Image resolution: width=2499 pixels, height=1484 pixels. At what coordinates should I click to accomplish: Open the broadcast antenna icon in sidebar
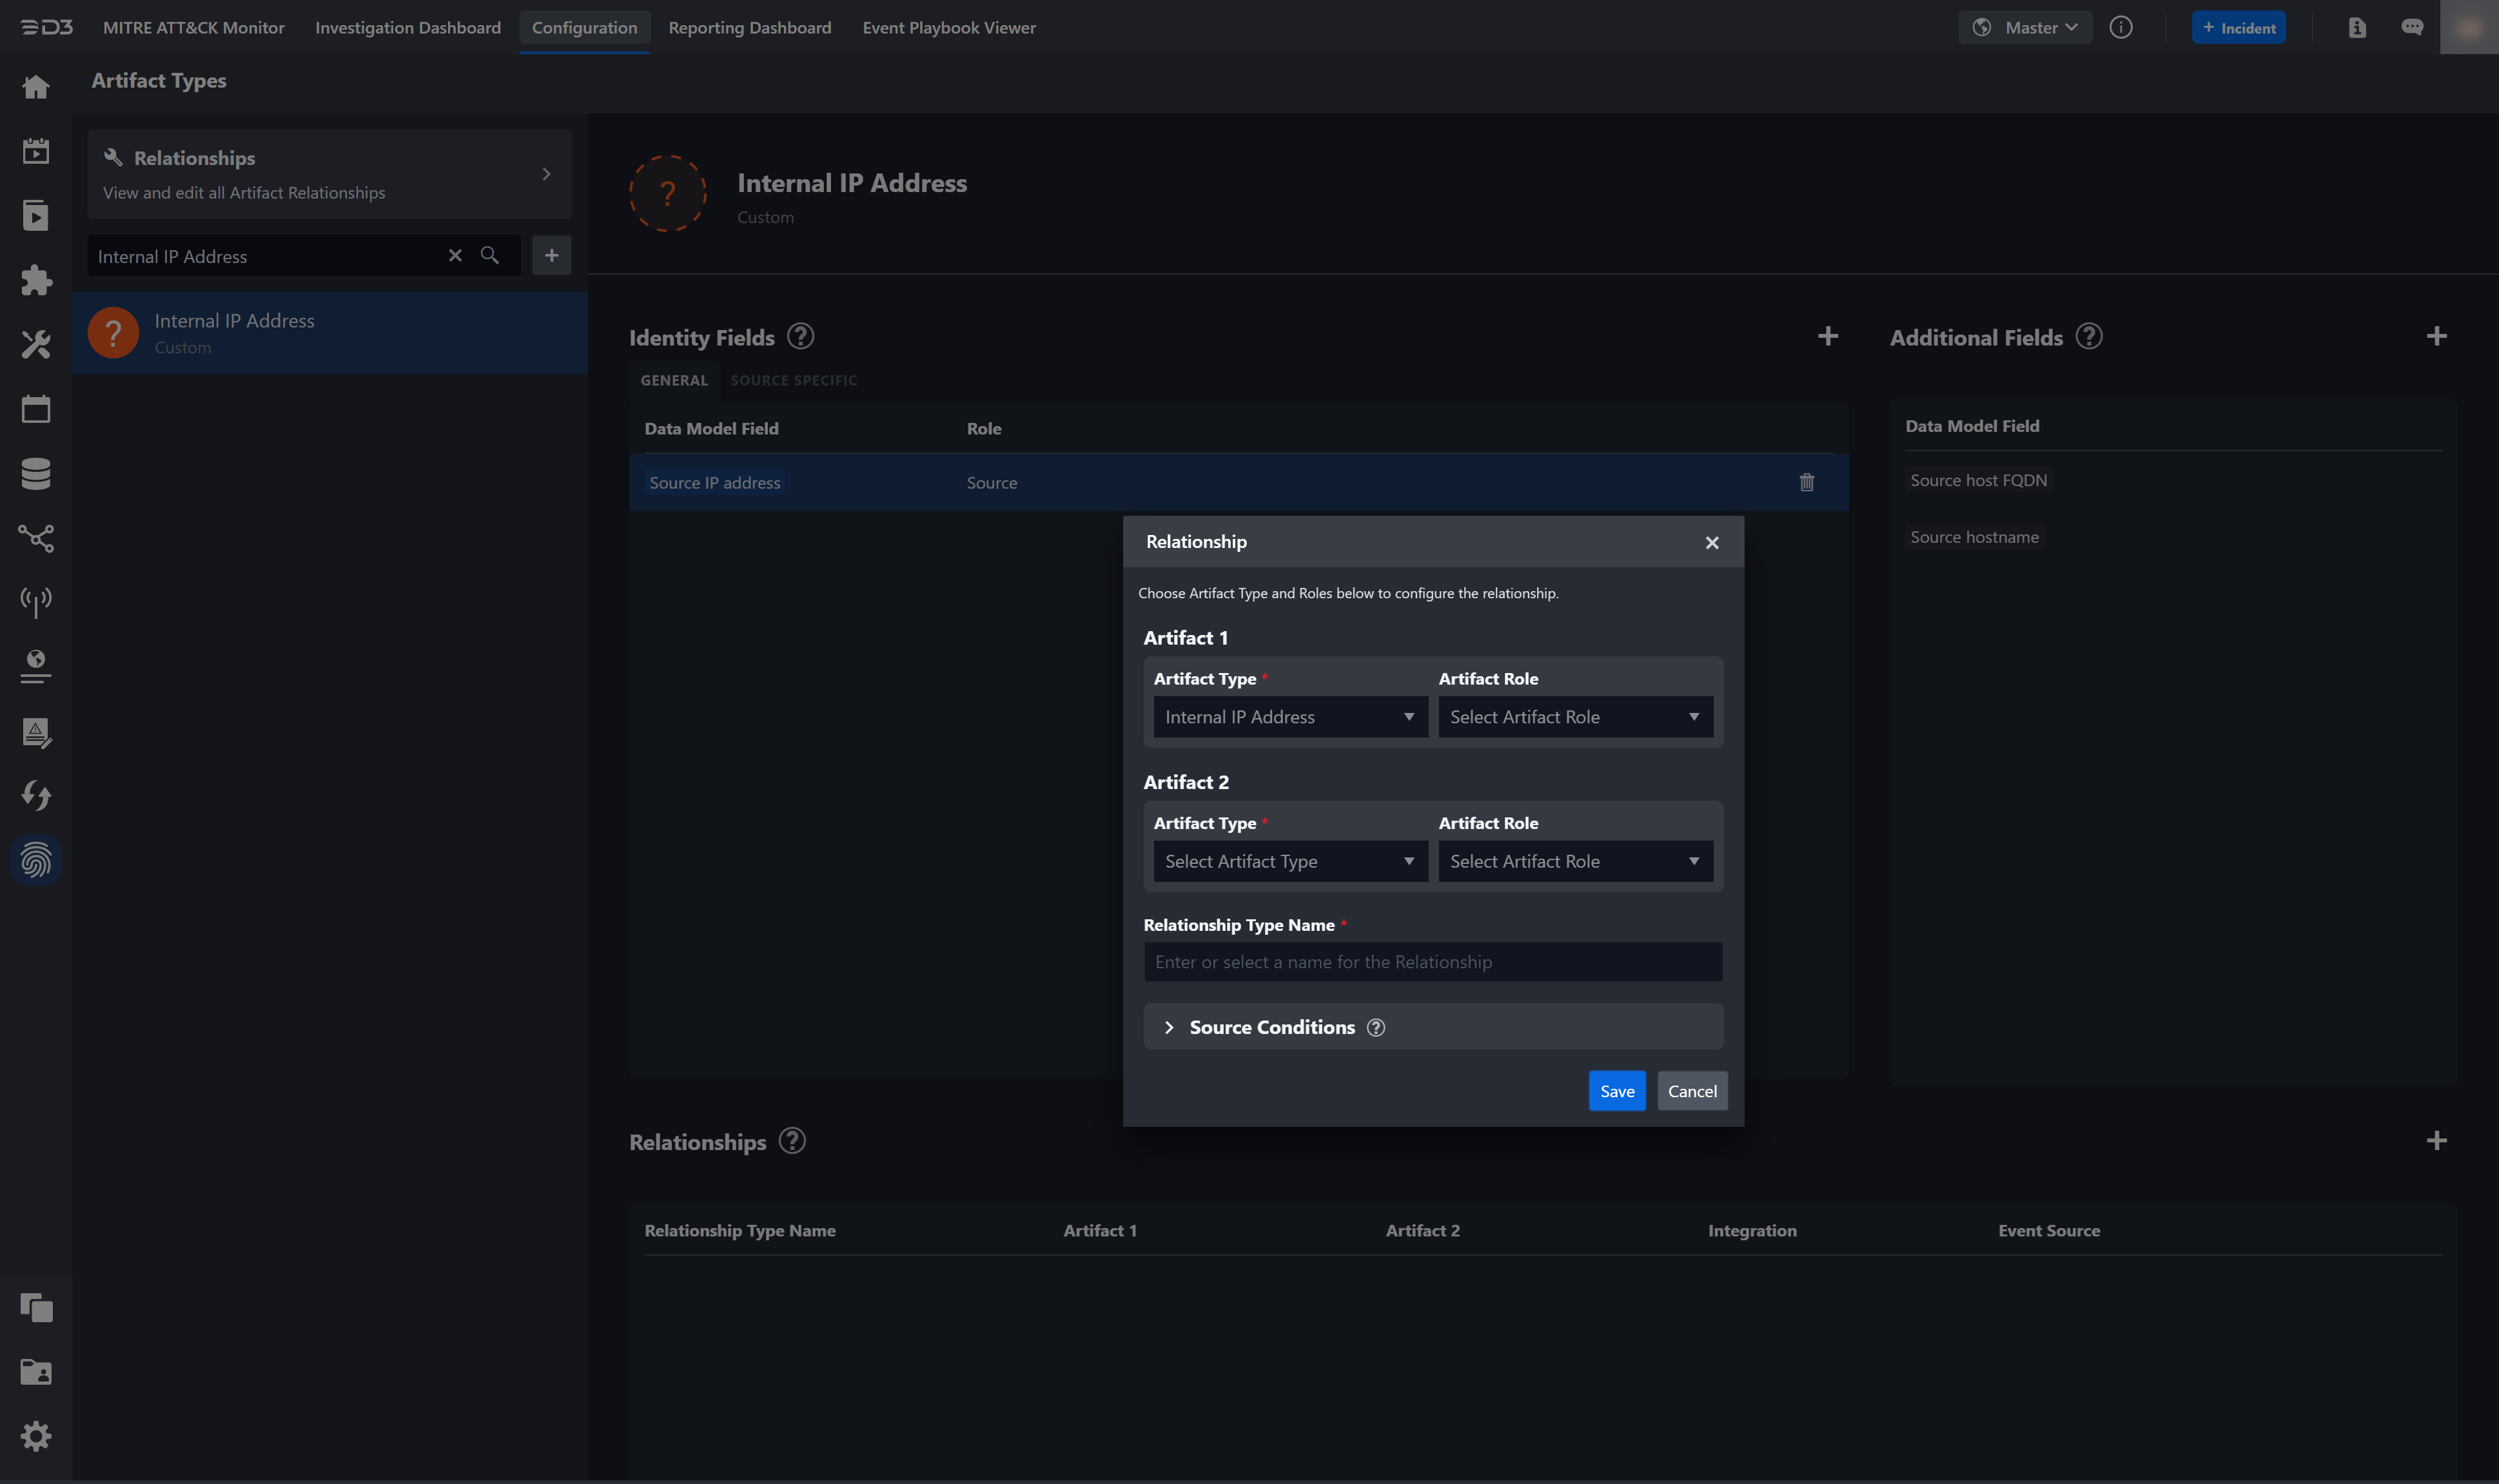click(x=36, y=602)
